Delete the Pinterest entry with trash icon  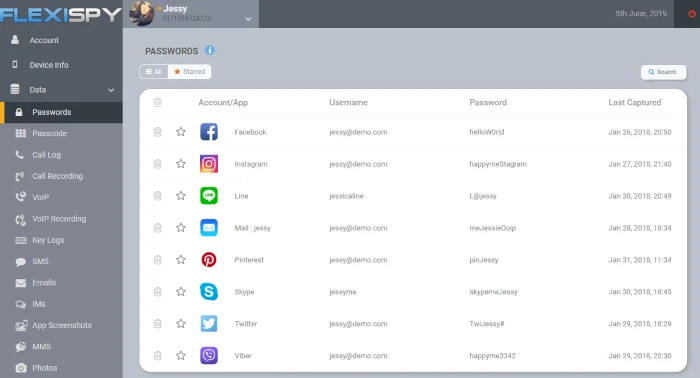click(158, 260)
